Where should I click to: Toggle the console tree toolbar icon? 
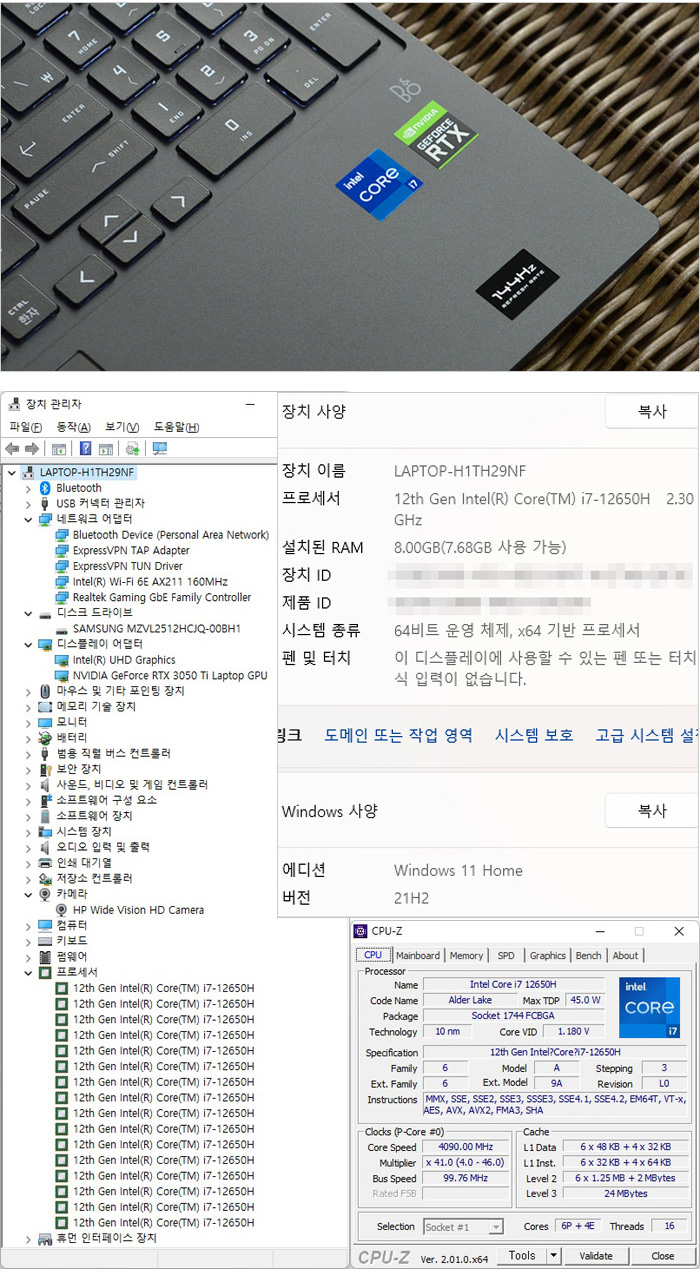coord(60,449)
